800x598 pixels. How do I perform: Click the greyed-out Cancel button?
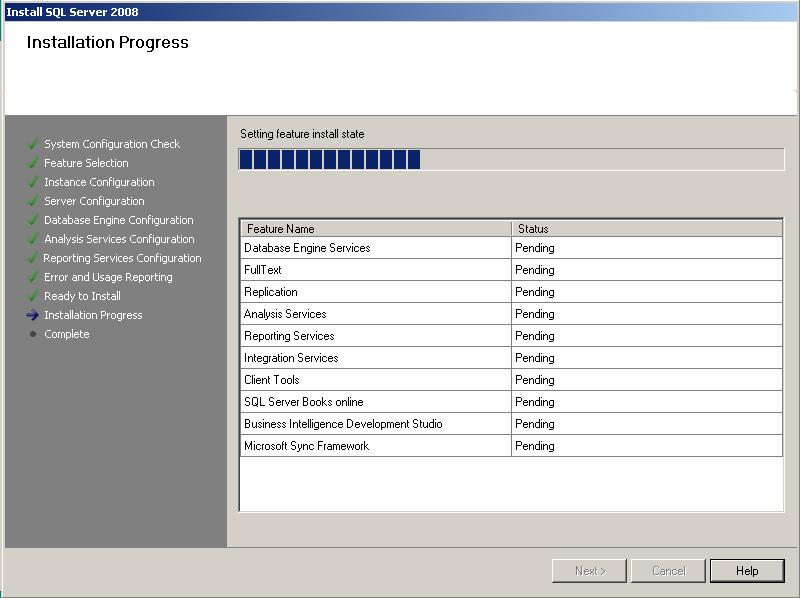668,570
